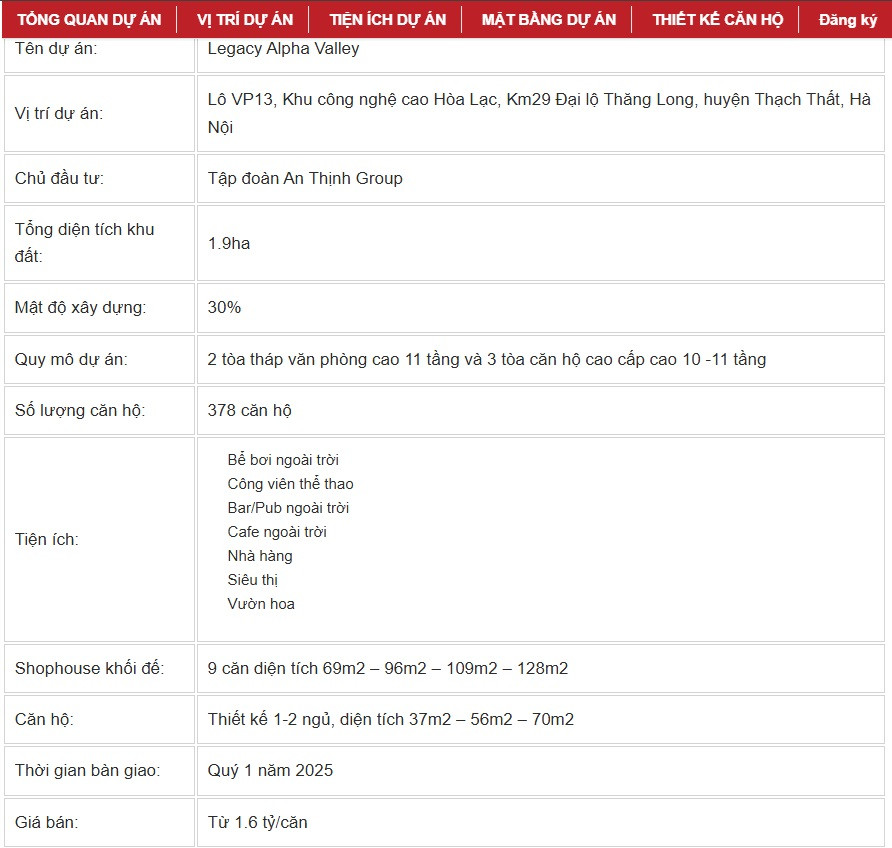Open the MẶT BẰNG DỰ ÁN tab
This screenshot has height=848, width=892.
(549, 20)
